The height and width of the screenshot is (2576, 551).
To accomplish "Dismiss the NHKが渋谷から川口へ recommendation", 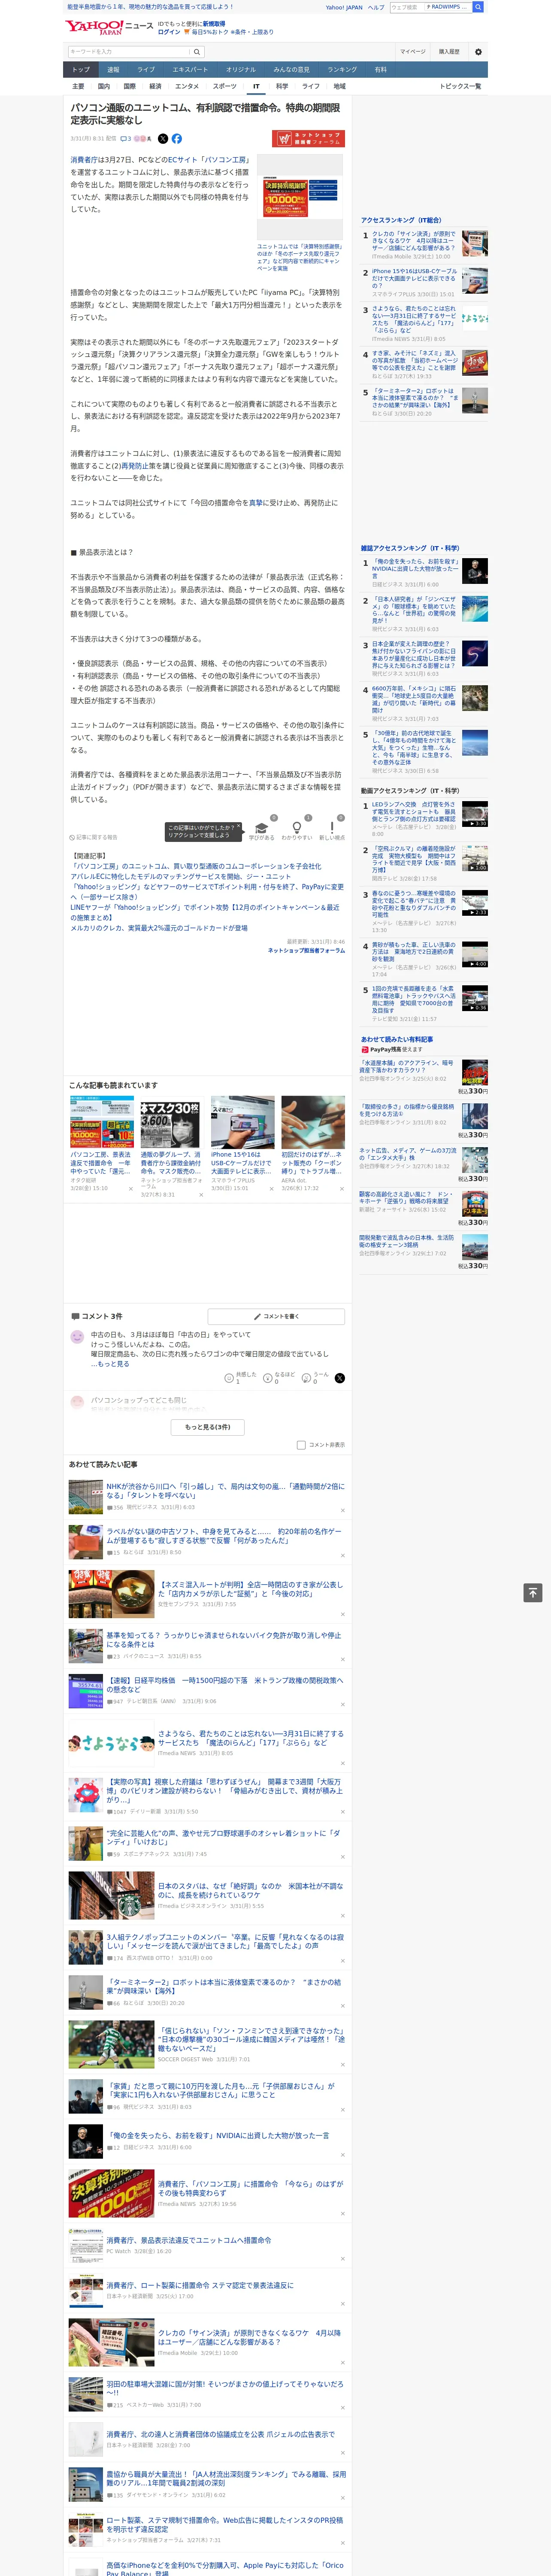I will 343,1511.
